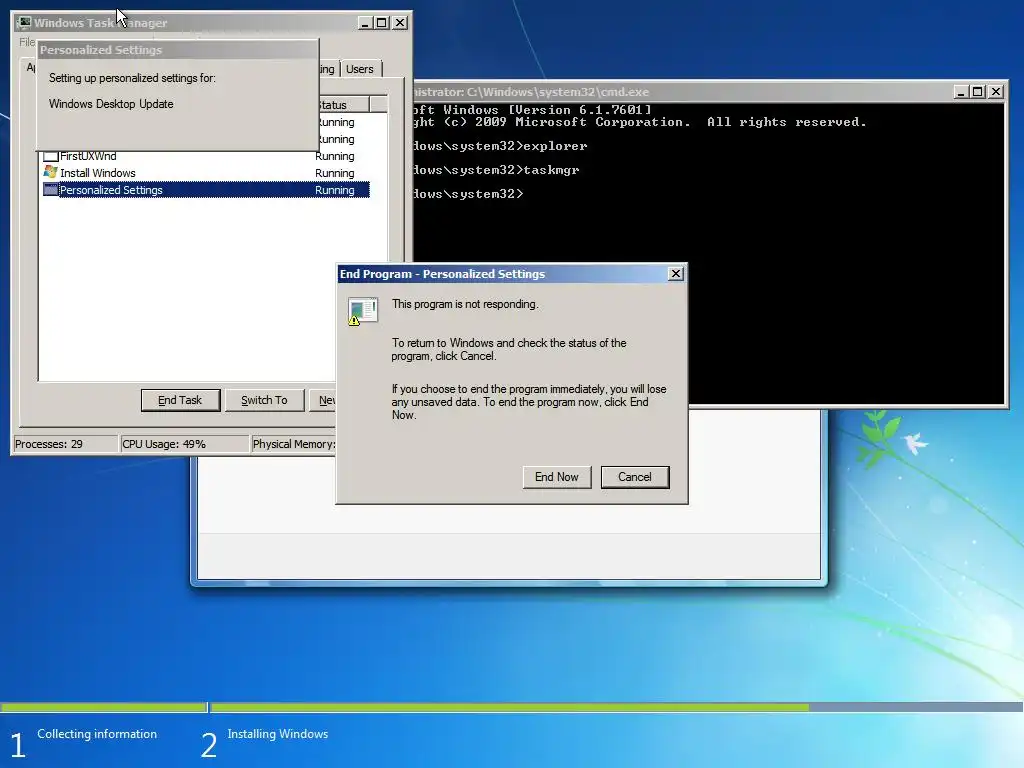The width and height of the screenshot is (1024, 768).
Task: Sort tasks by Status column header
Action: tap(343, 104)
